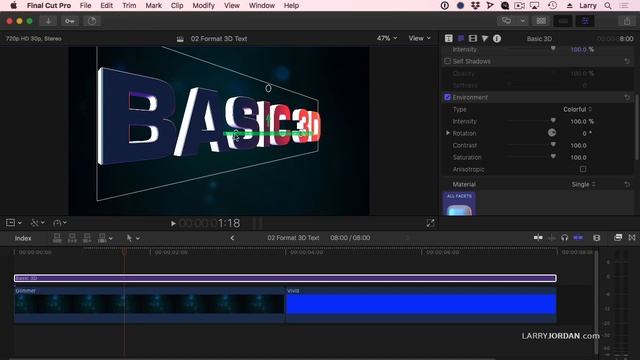Enable the Anisotropic checkbox
Screen dimensions: 640x360
pyautogui.click(x=583, y=169)
